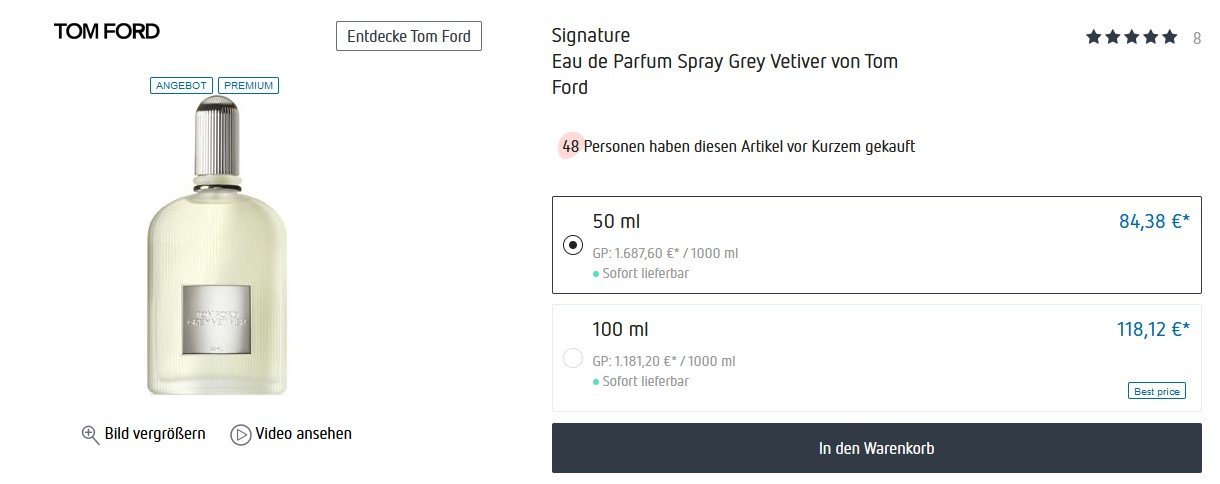Click the play icon for Video ansehen
The height and width of the screenshot is (484, 1220).
tap(240, 434)
